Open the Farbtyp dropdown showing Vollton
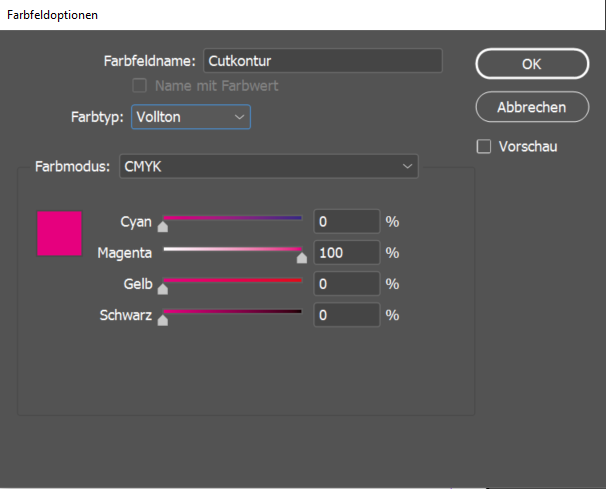Image resolution: width=606 pixels, height=489 pixels. click(x=190, y=117)
